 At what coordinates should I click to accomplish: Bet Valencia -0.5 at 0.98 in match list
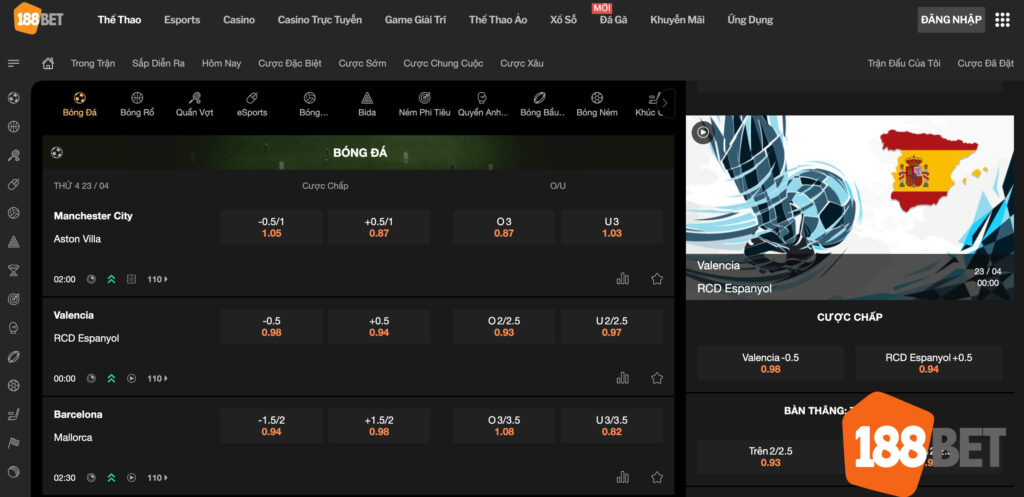pyautogui.click(x=271, y=327)
